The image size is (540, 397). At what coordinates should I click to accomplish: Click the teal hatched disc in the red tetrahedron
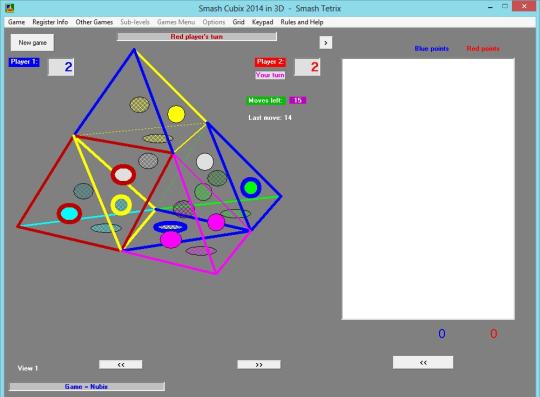[x=83, y=191]
